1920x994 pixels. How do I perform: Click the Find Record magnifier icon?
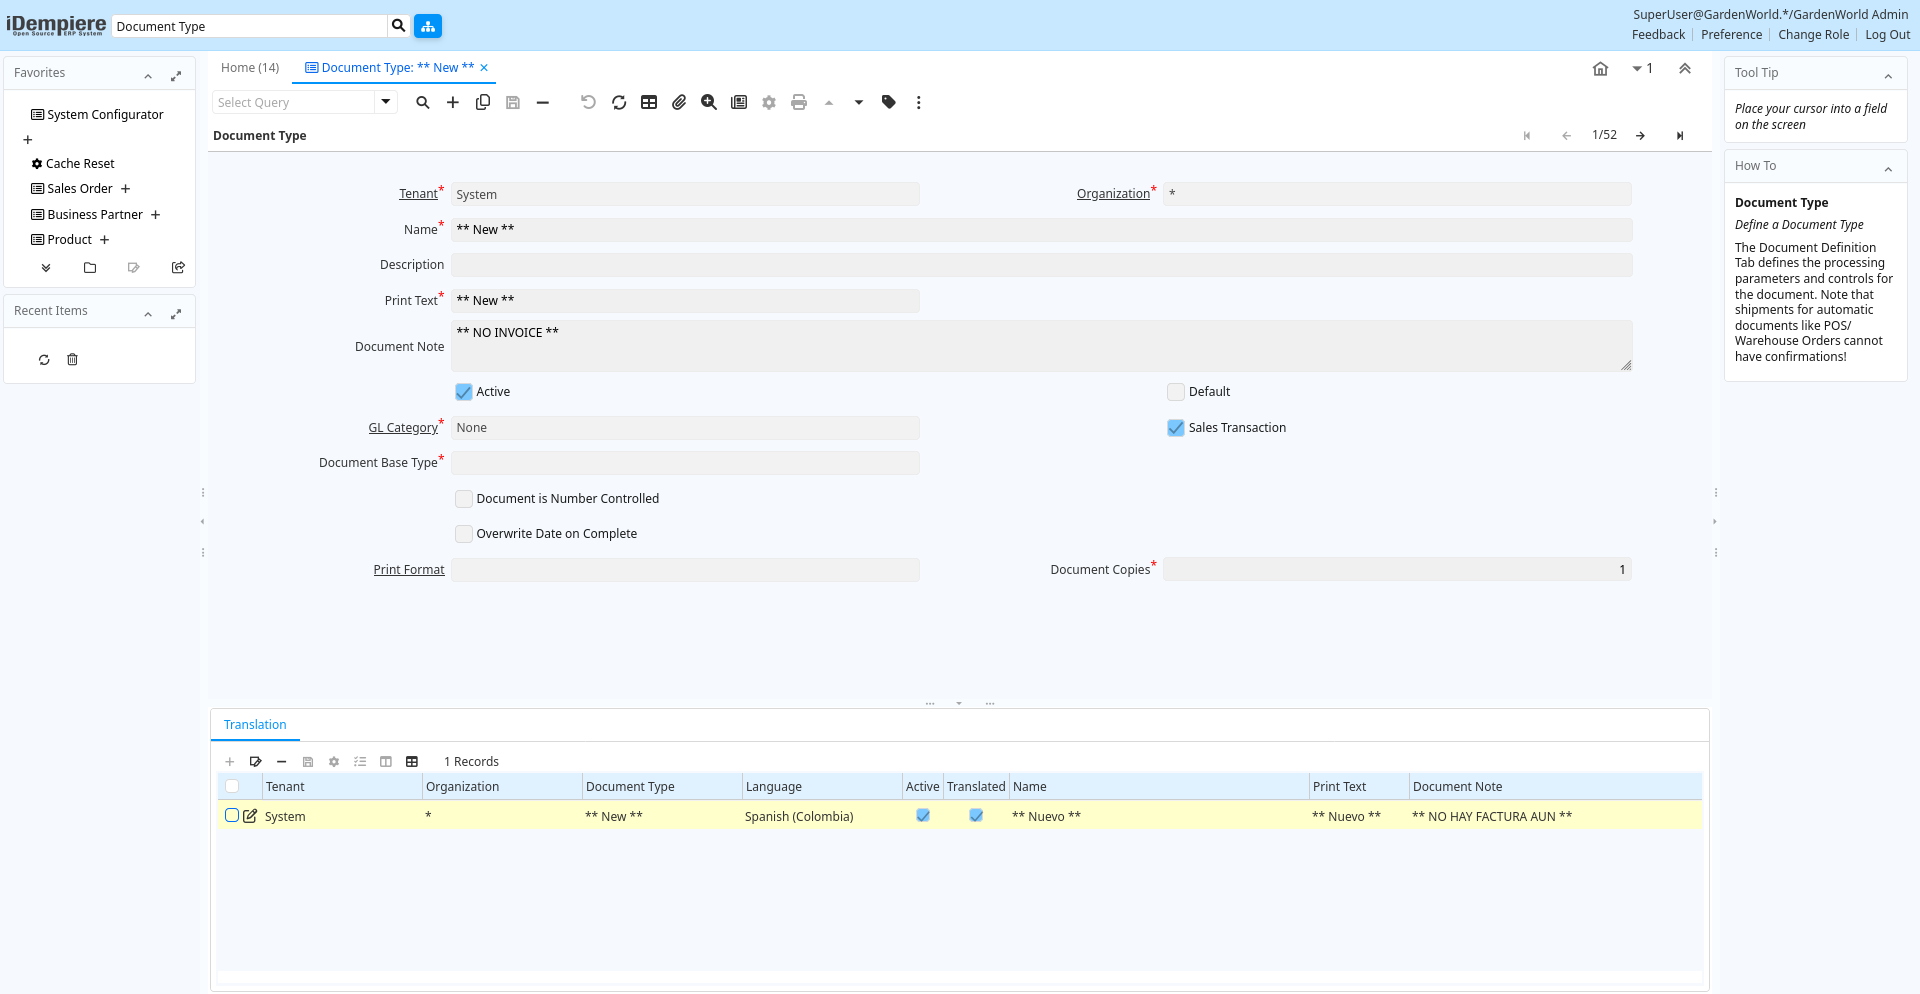[x=423, y=102]
